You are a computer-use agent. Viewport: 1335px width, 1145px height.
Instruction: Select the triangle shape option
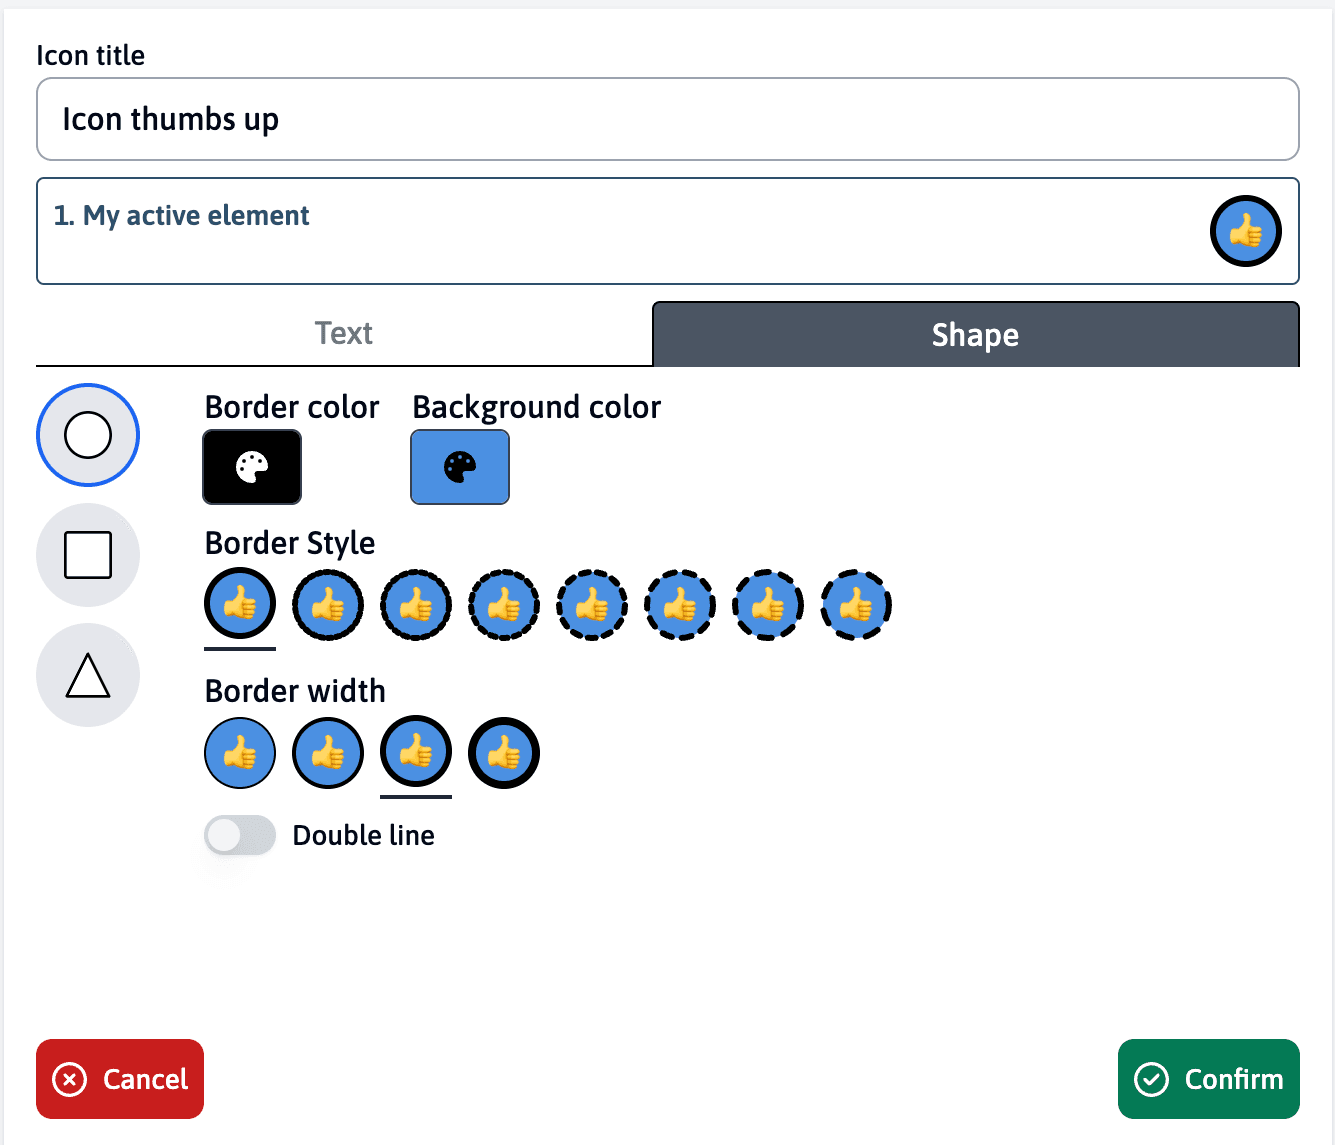[x=88, y=675]
